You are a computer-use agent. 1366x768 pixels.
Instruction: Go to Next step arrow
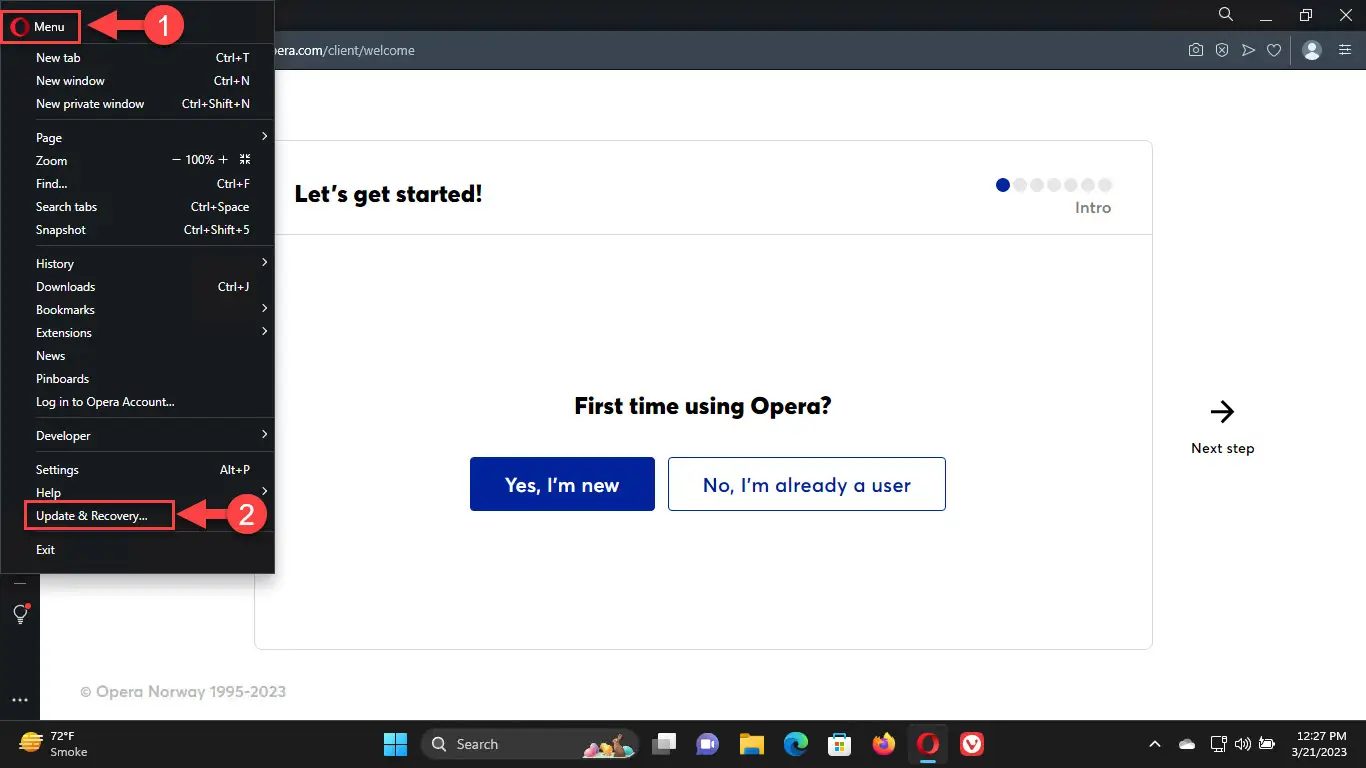point(1222,411)
